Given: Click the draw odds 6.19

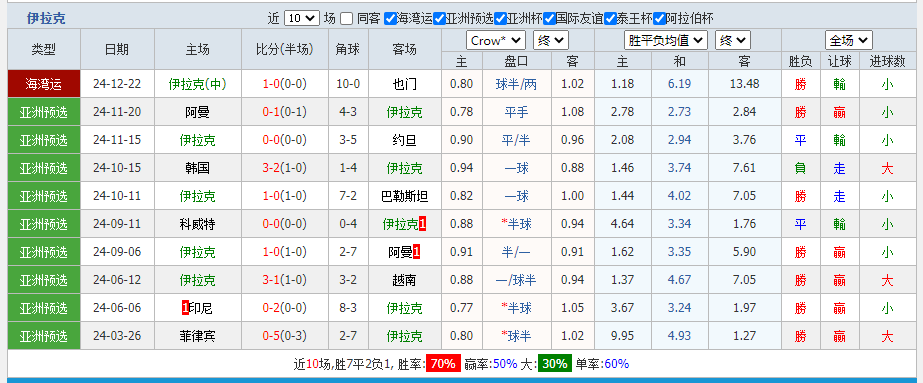Looking at the screenshot, I should pos(679,84).
